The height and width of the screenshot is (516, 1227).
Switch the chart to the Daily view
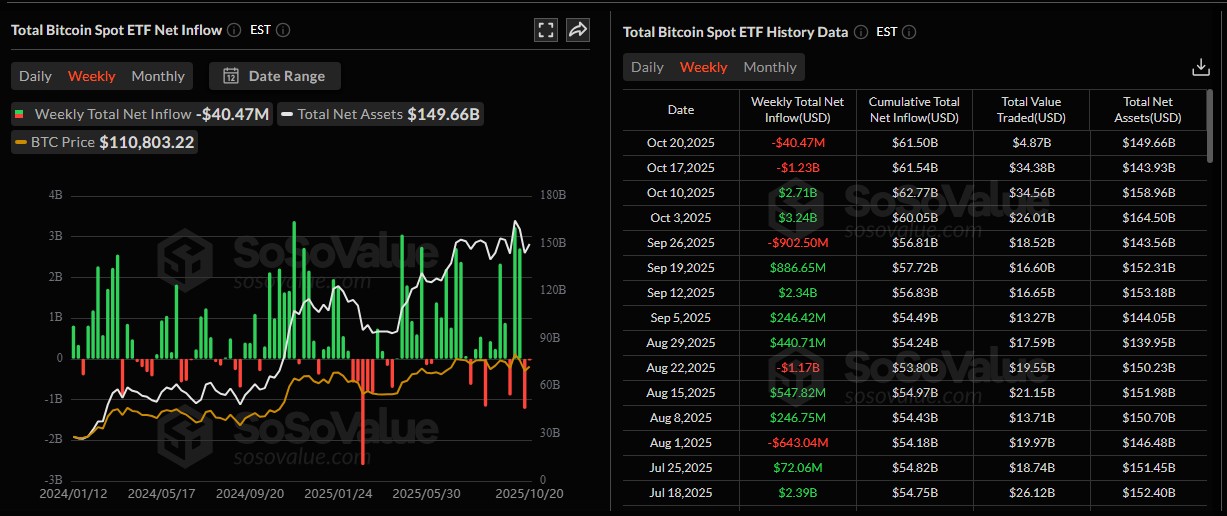click(x=35, y=76)
